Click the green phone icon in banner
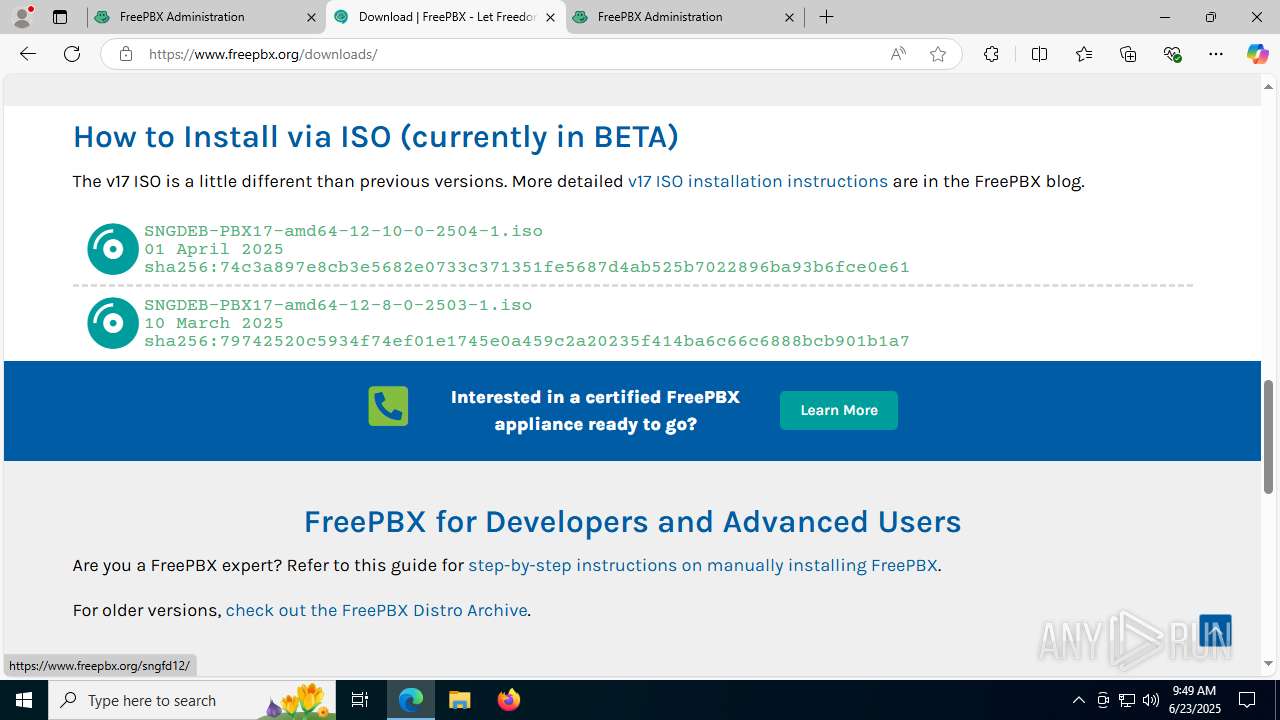Image resolution: width=1280 pixels, height=720 pixels. coord(388,406)
